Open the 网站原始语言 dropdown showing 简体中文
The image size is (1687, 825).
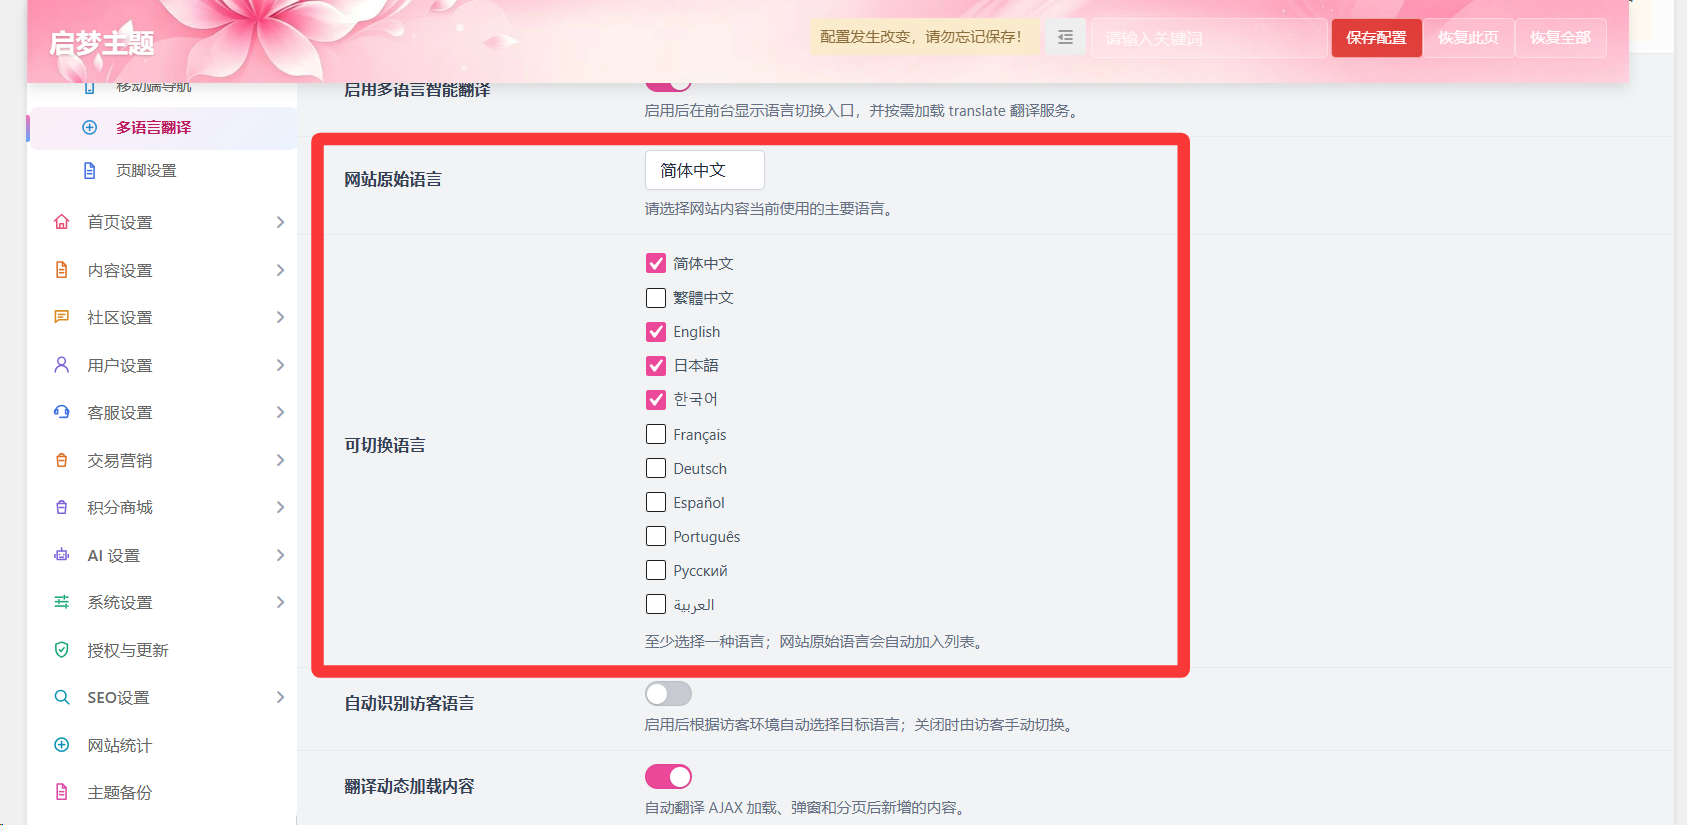(705, 170)
